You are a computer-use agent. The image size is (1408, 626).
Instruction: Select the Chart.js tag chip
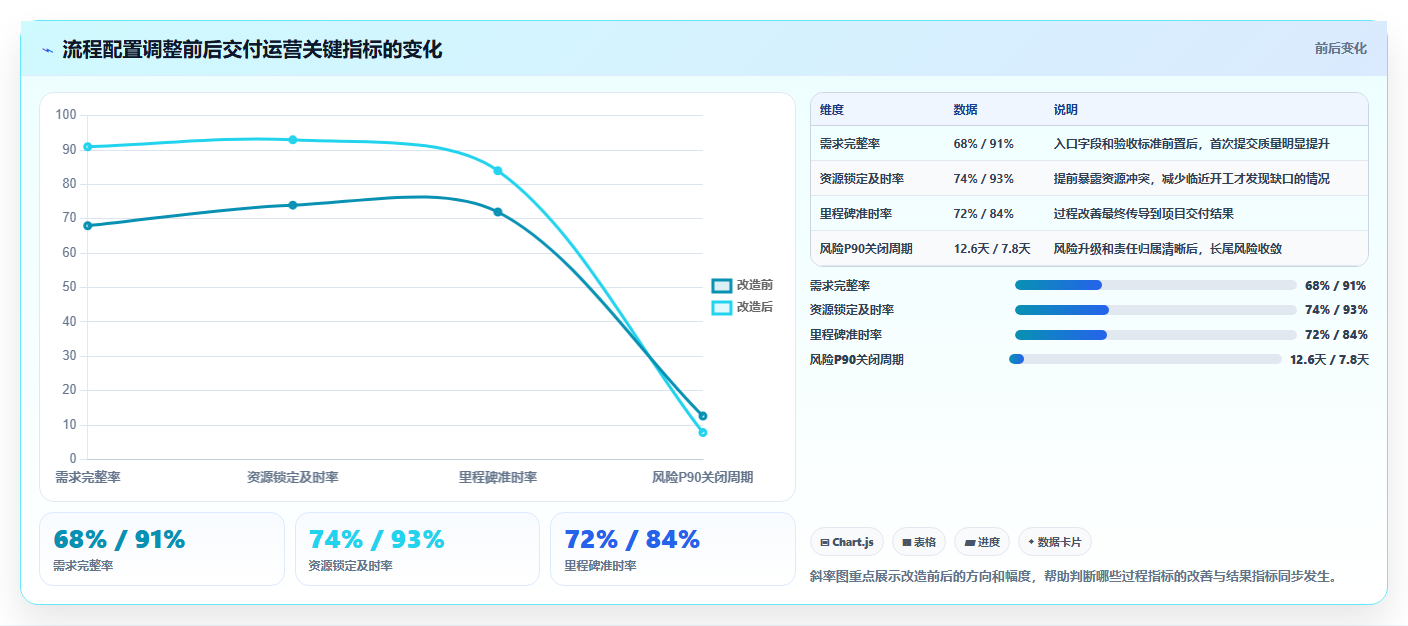846,542
